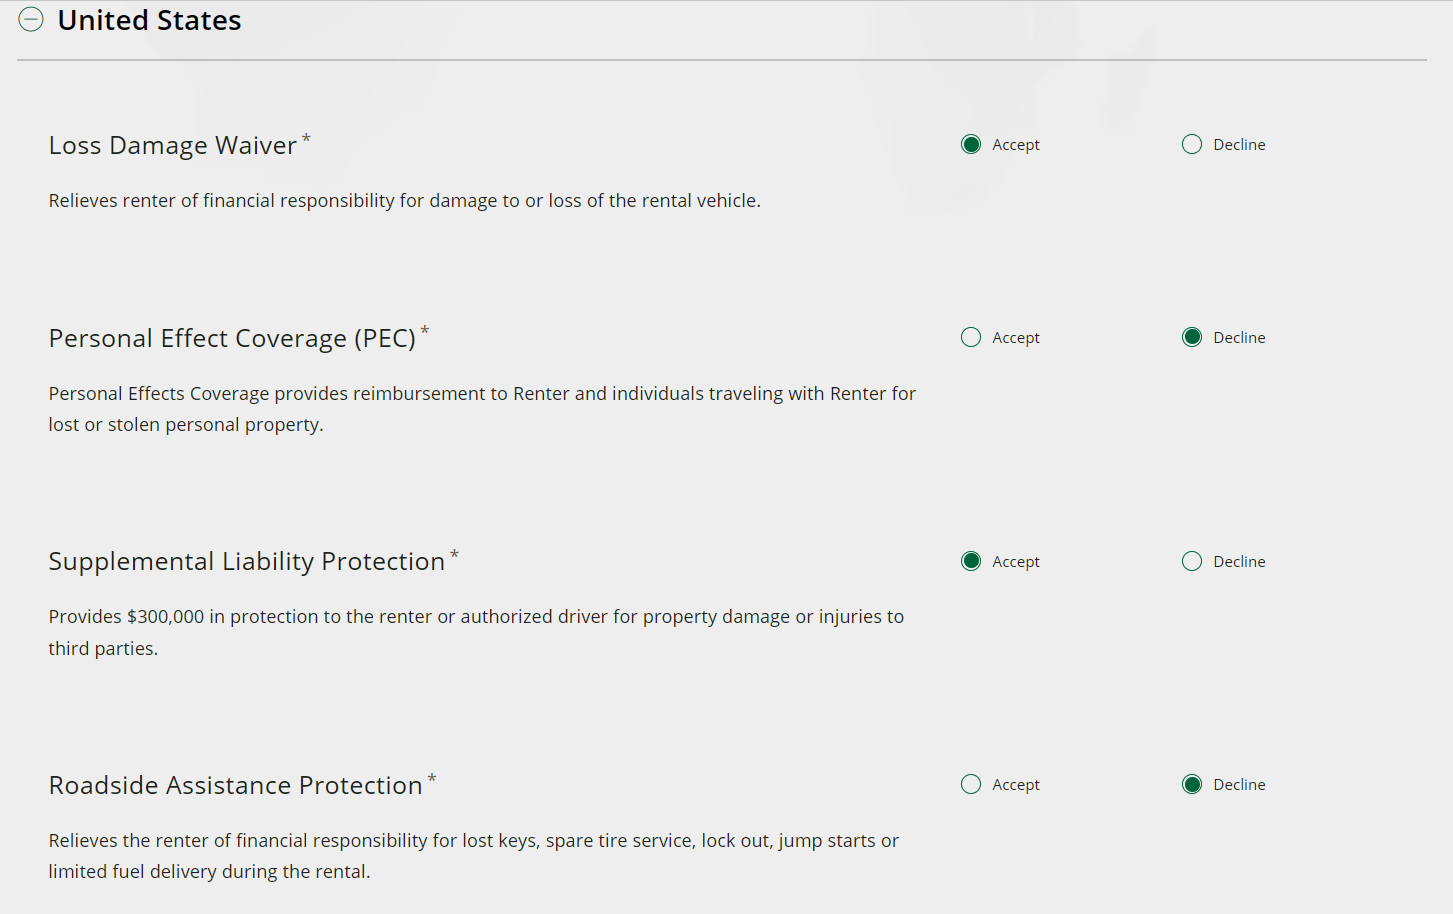Click the United States section heading

click(149, 20)
